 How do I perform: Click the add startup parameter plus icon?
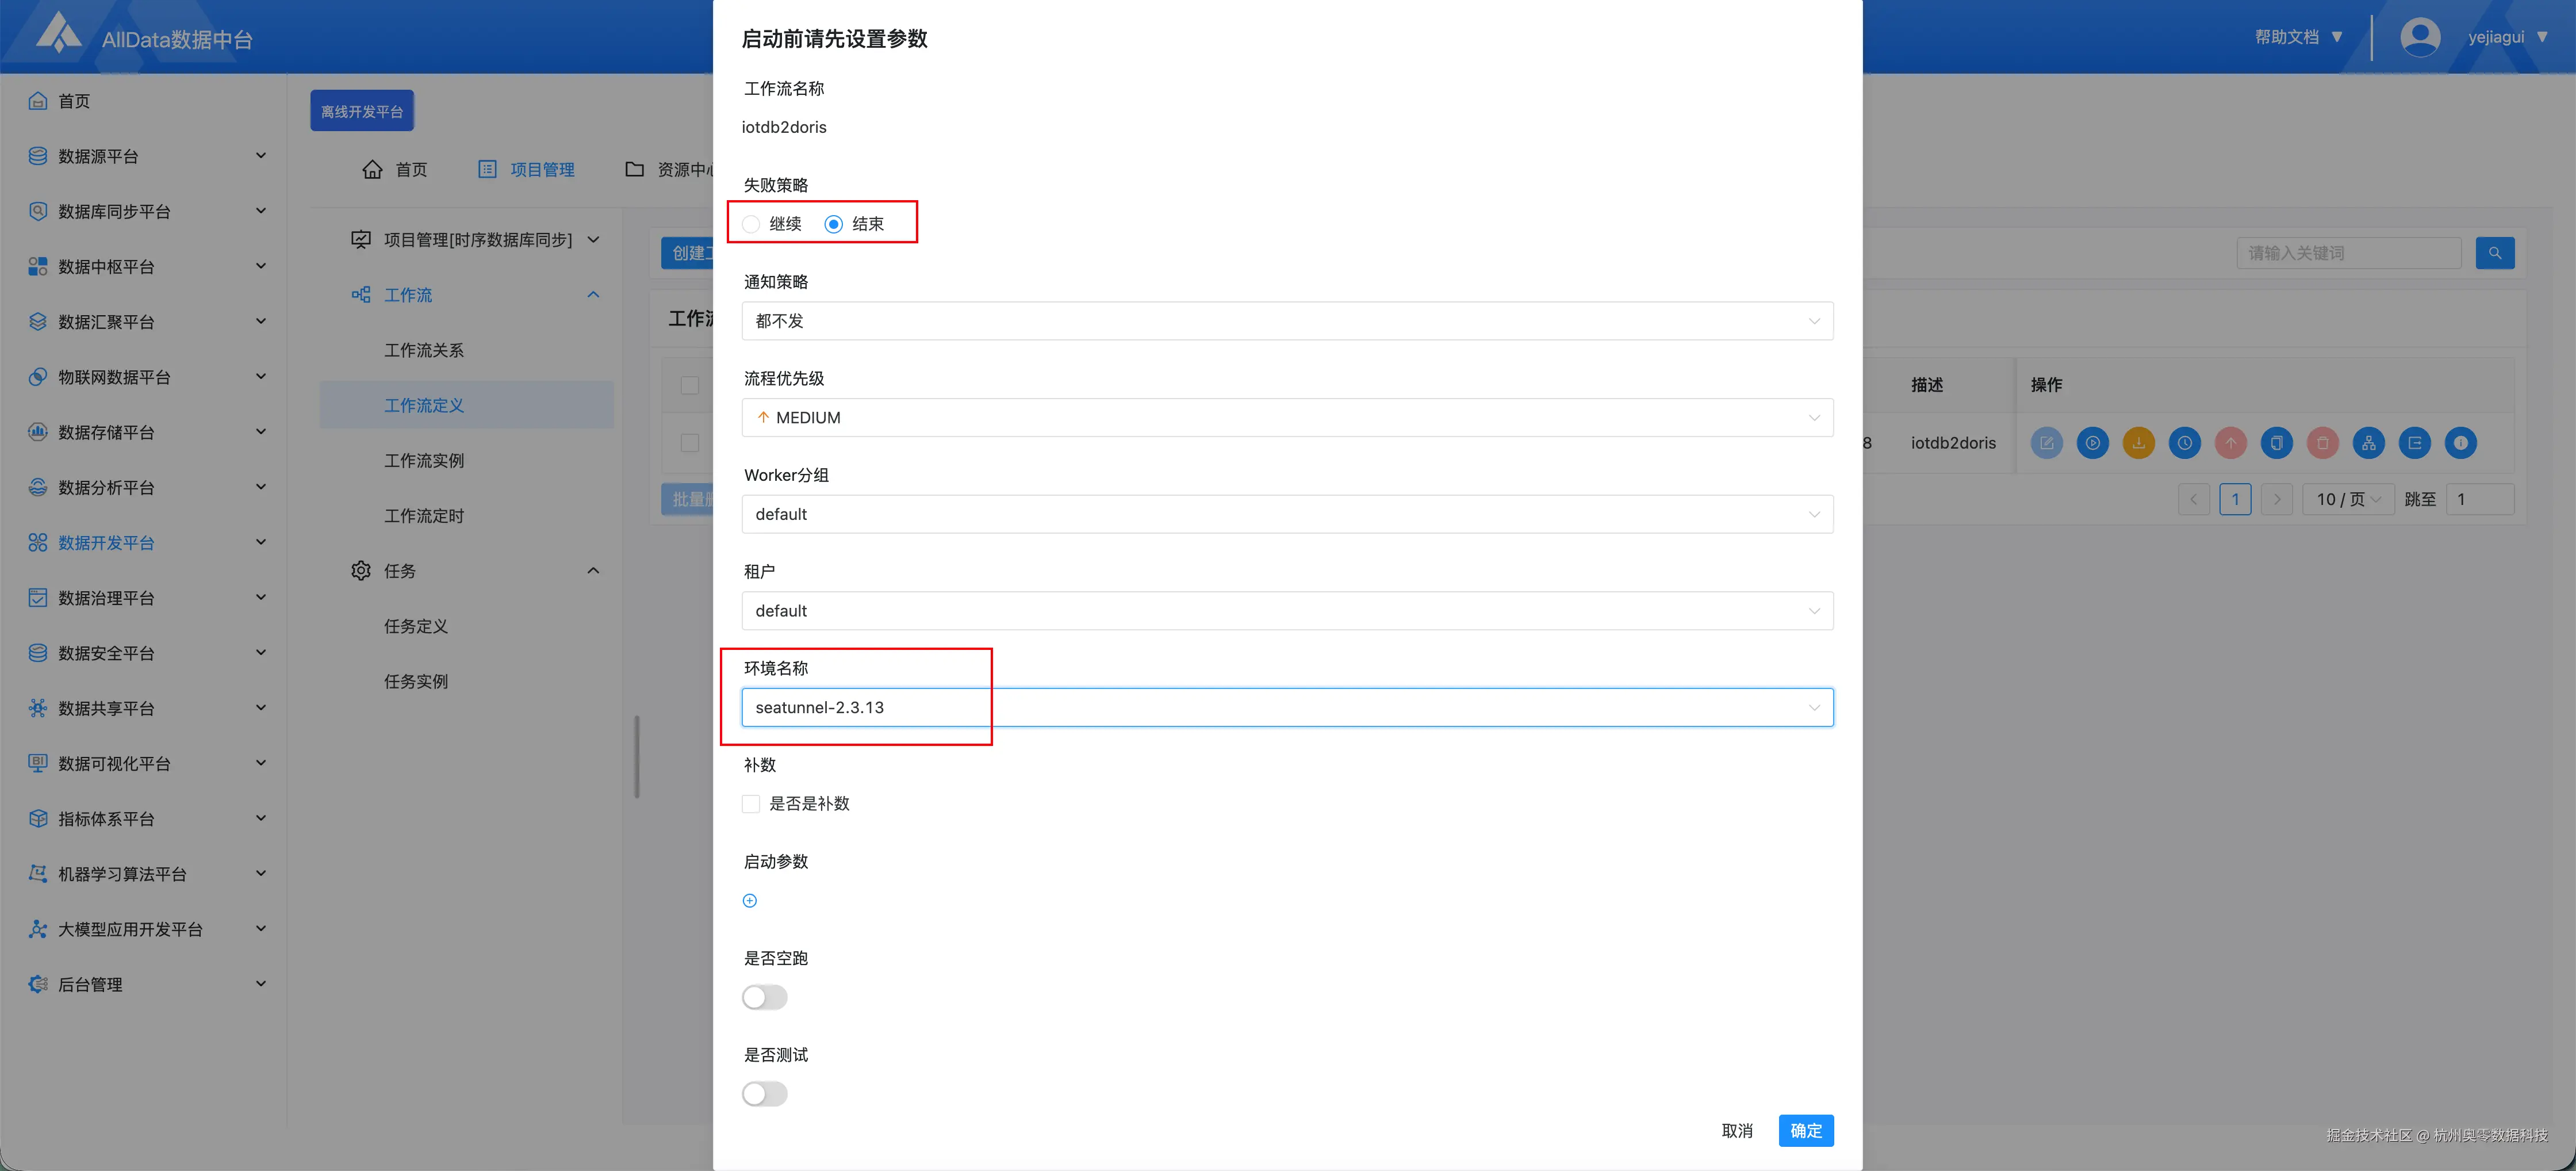750,900
